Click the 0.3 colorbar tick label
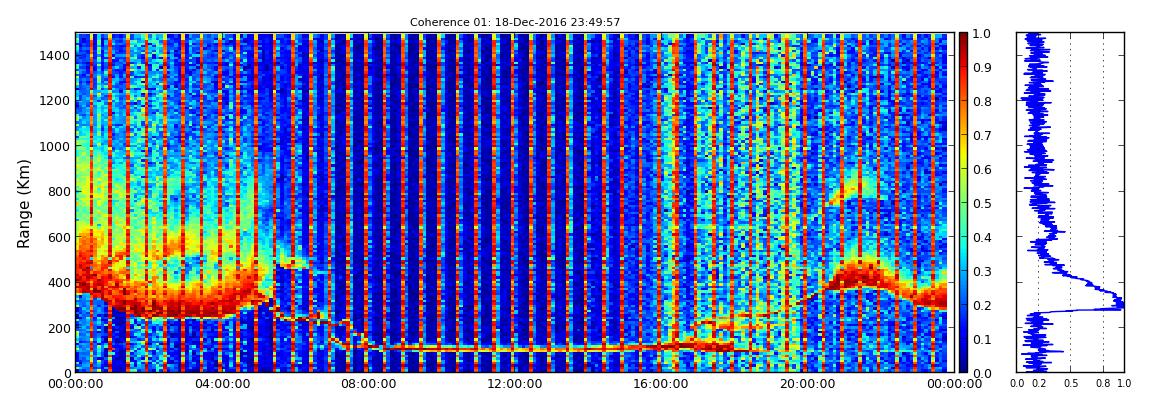The height and width of the screenshot is (407, 1150). 982,271
